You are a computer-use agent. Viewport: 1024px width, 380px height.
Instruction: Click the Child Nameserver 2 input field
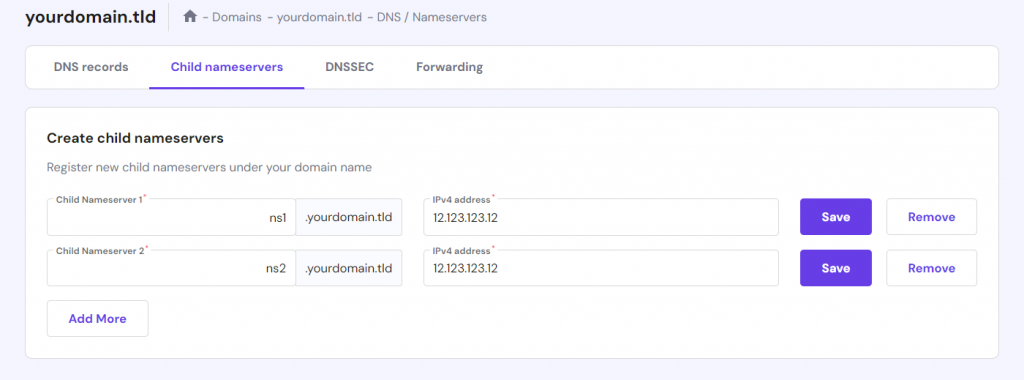(x=171, y=268)
